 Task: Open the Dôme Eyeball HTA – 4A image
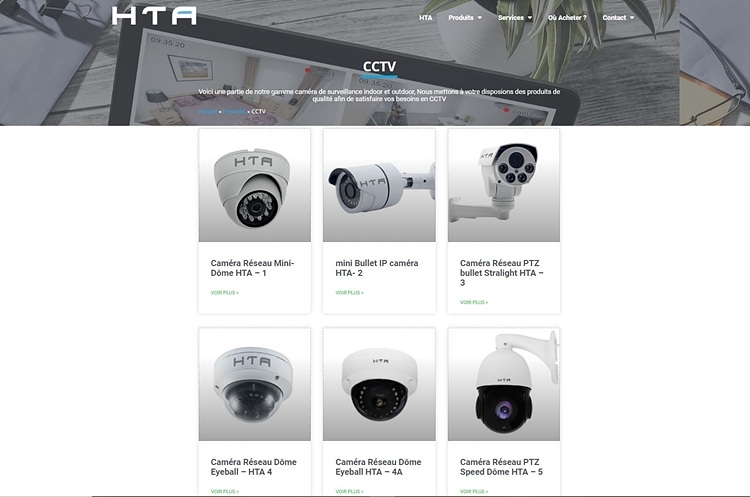379,384
